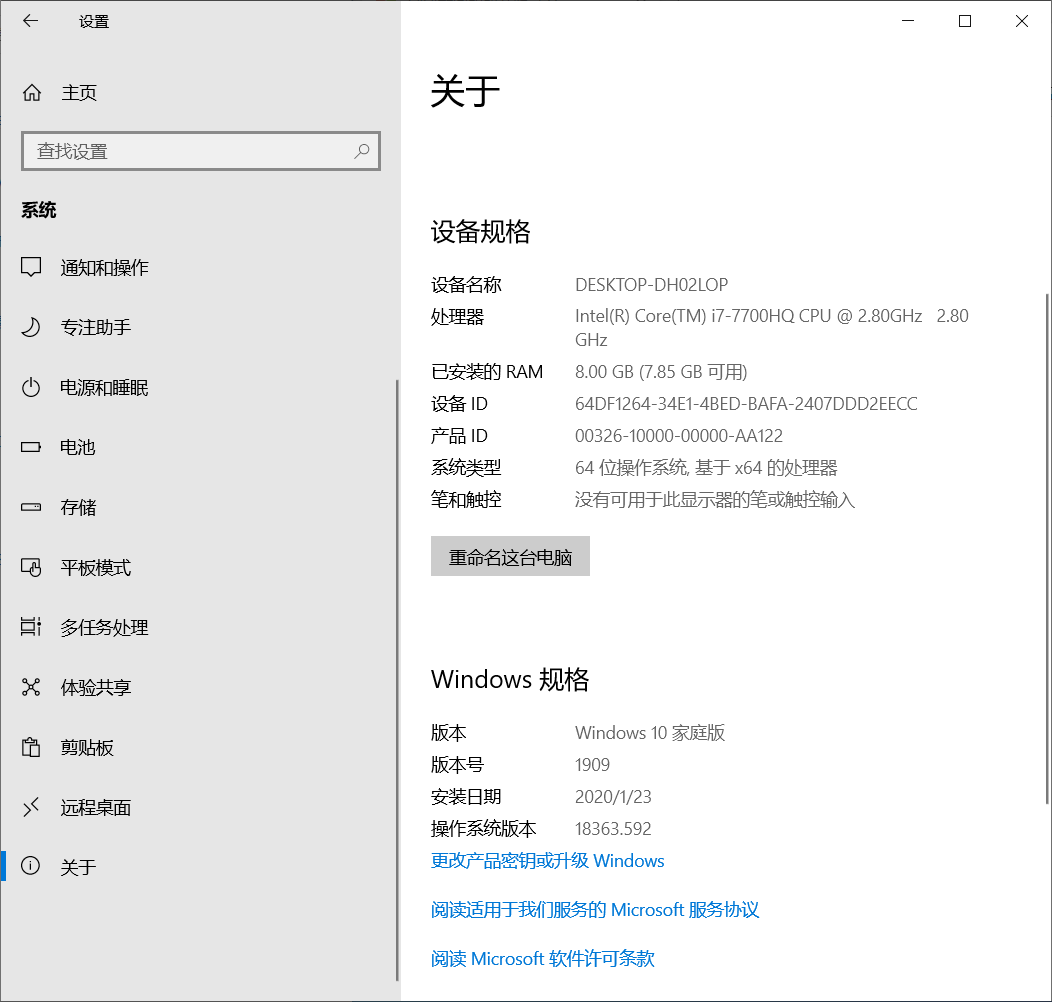
Task: Click the back arrow in Settings
Action: pos(30,21)
